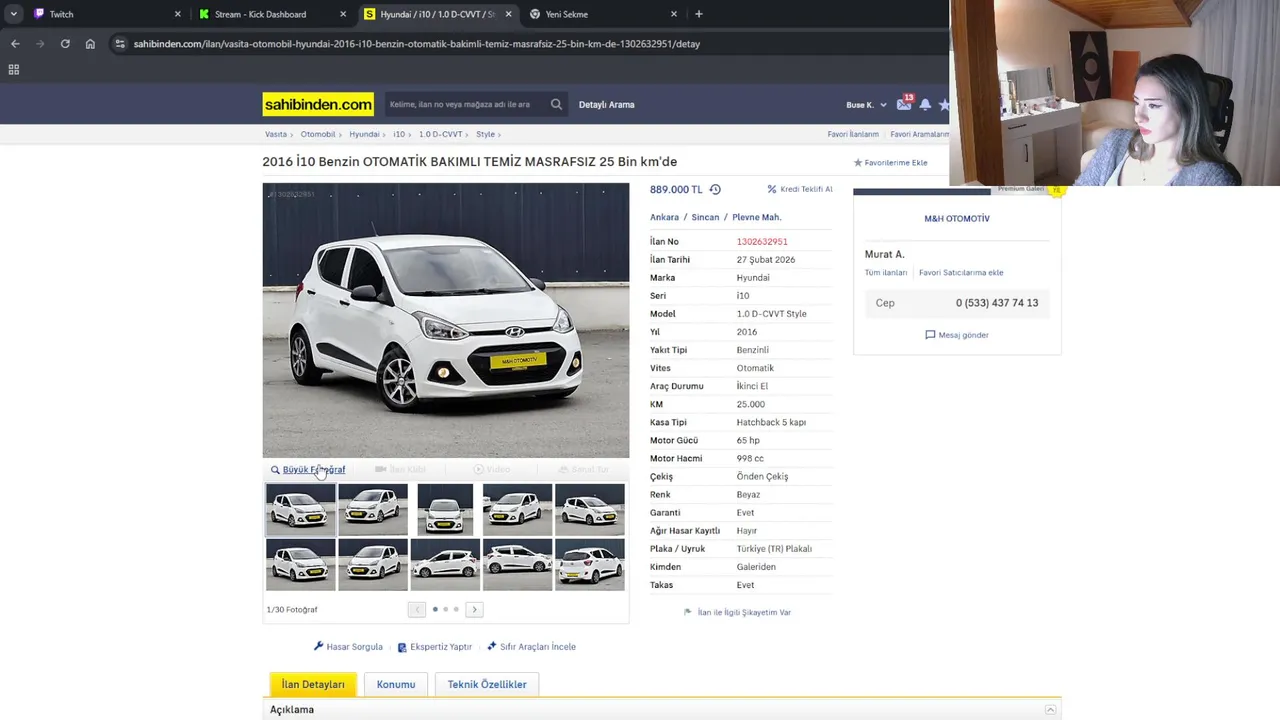Screen dimensions: 1280x720
Task: Select the İlan Detayları tab
Action: coord(313,684)
